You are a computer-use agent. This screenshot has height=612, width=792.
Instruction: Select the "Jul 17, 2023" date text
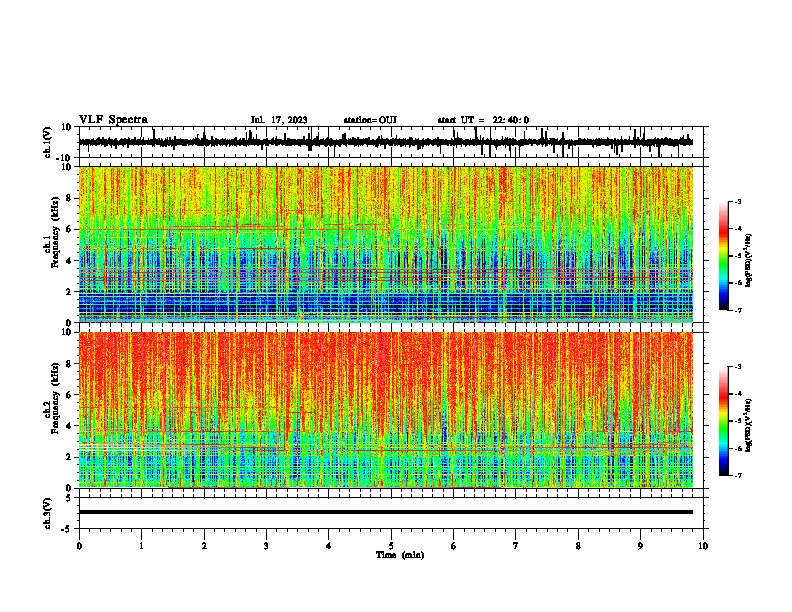coord(279,120)
